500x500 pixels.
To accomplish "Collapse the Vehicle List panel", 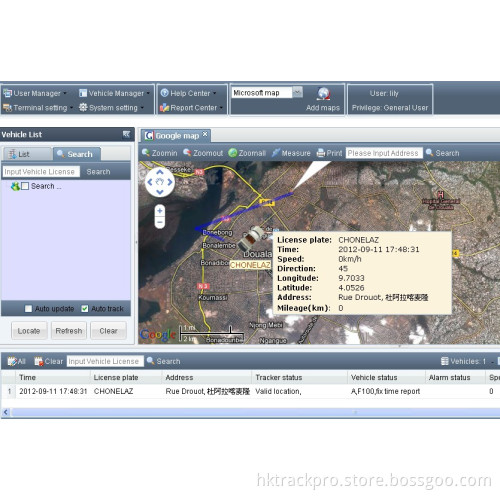I will (x=126, y=134).
